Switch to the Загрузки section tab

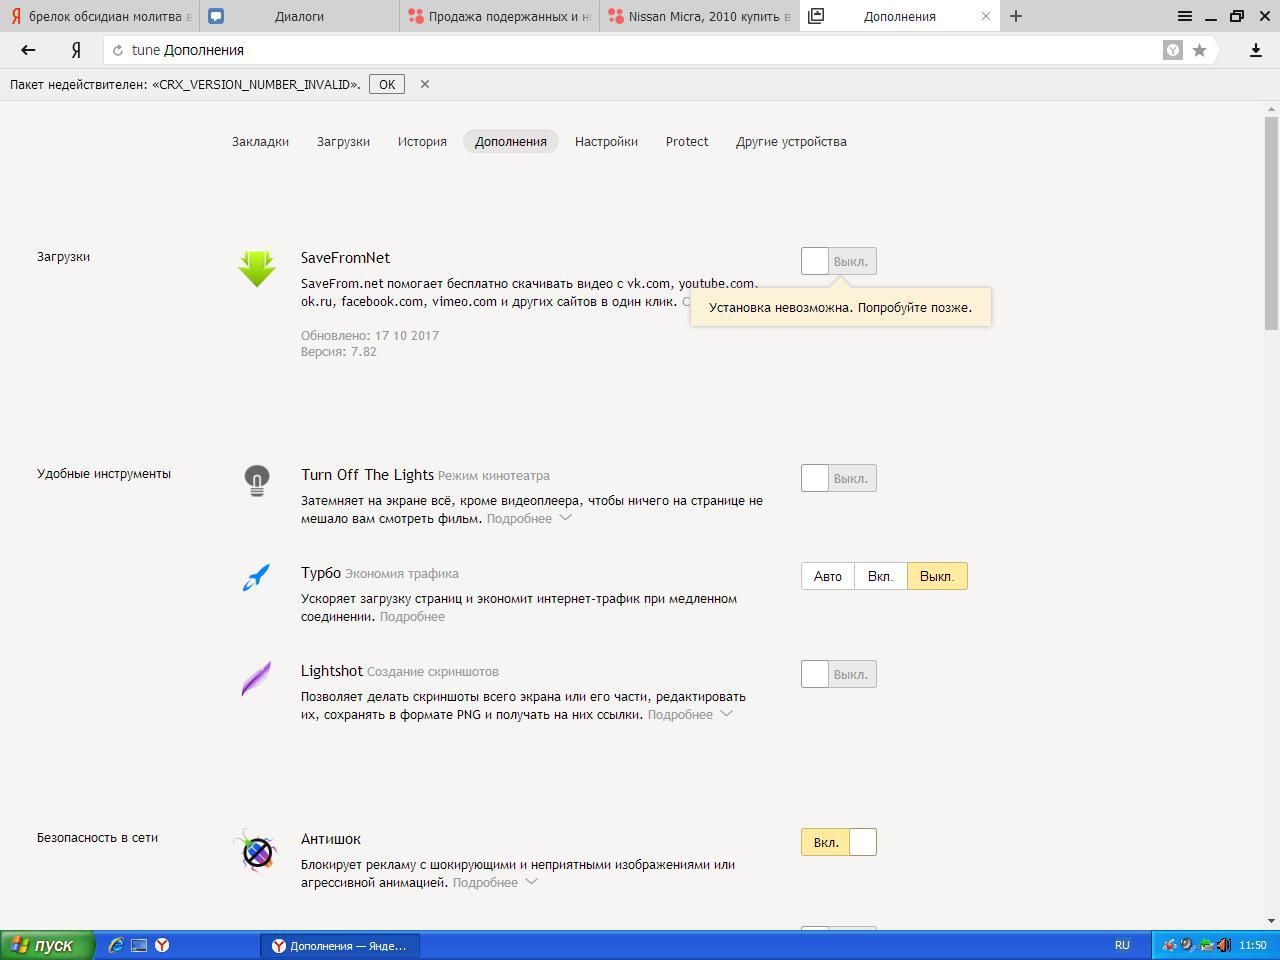pos(343,141)
